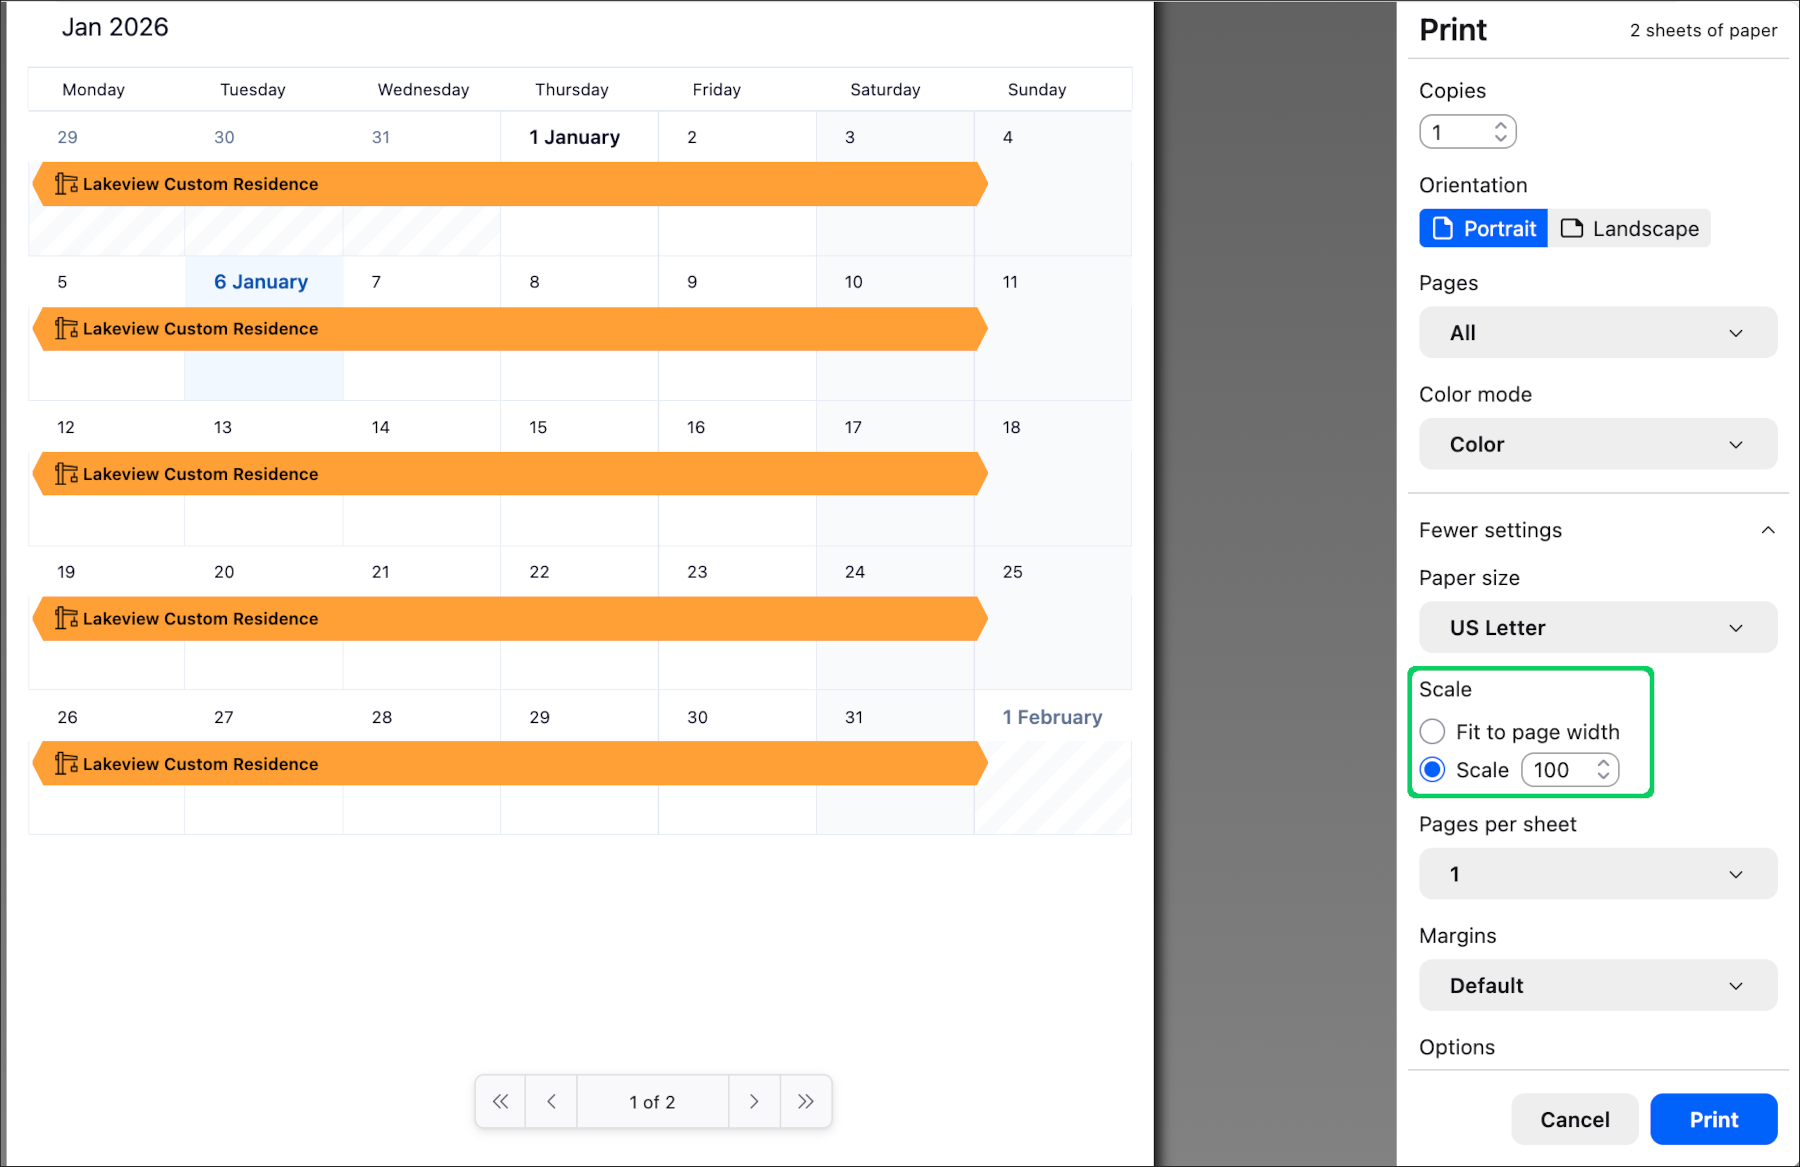Select the Scale radio button
Screen dimensions: 1800x1167
click(1432, 770)
